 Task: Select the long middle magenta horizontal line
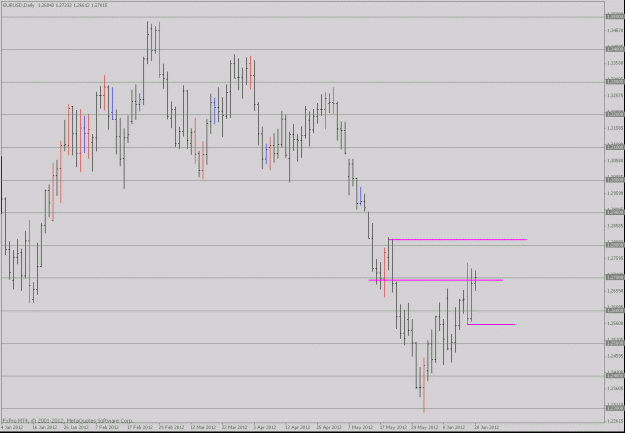436,280
